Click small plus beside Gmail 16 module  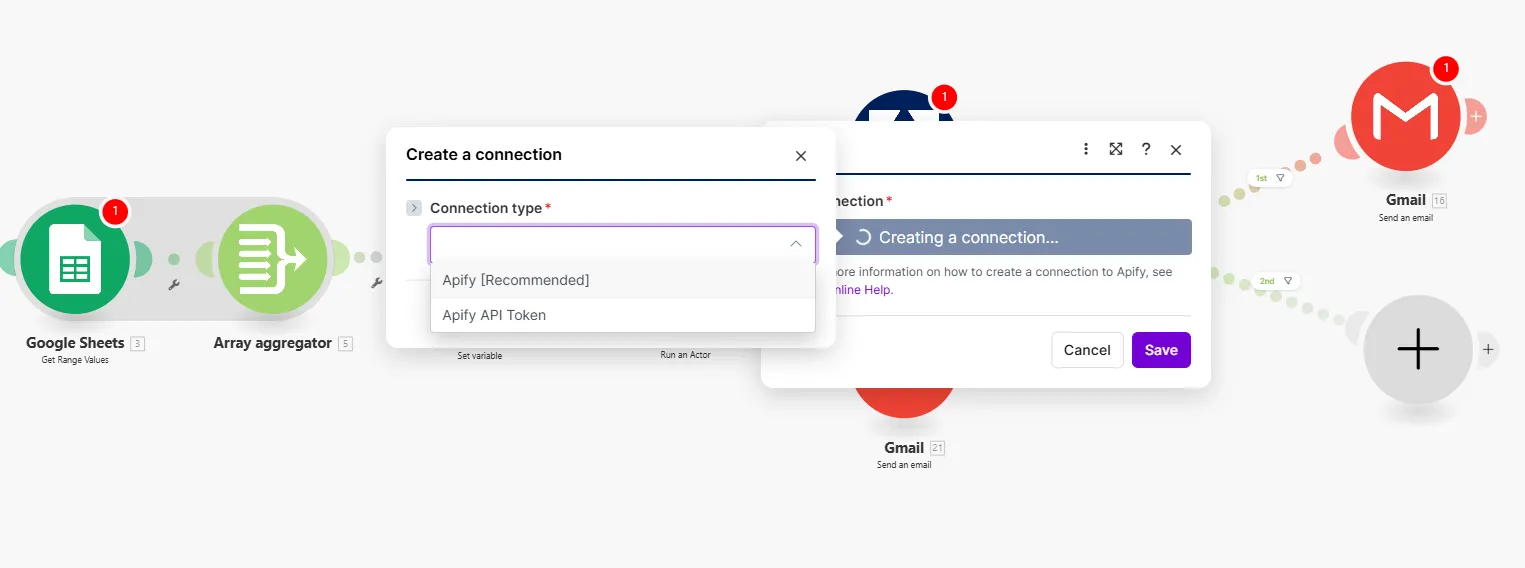coord(1476,117)
